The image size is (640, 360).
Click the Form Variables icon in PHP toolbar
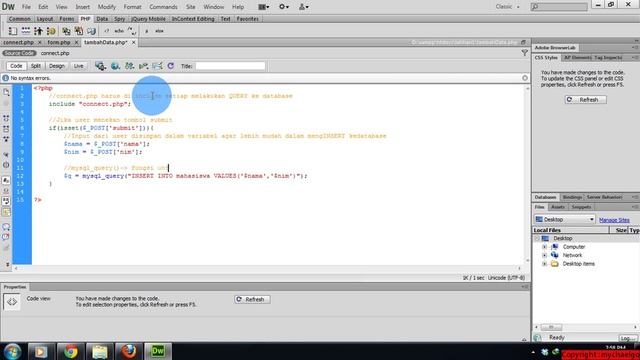point(13,31)
